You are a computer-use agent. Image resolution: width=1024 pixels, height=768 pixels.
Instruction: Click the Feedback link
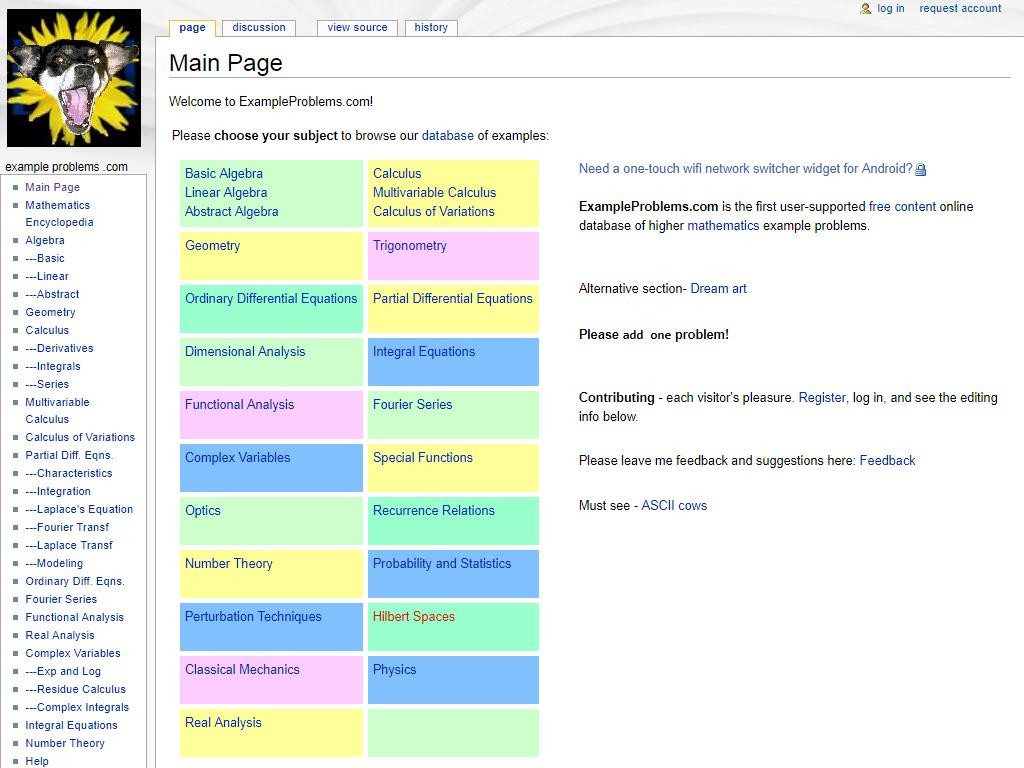coord(887,461)
